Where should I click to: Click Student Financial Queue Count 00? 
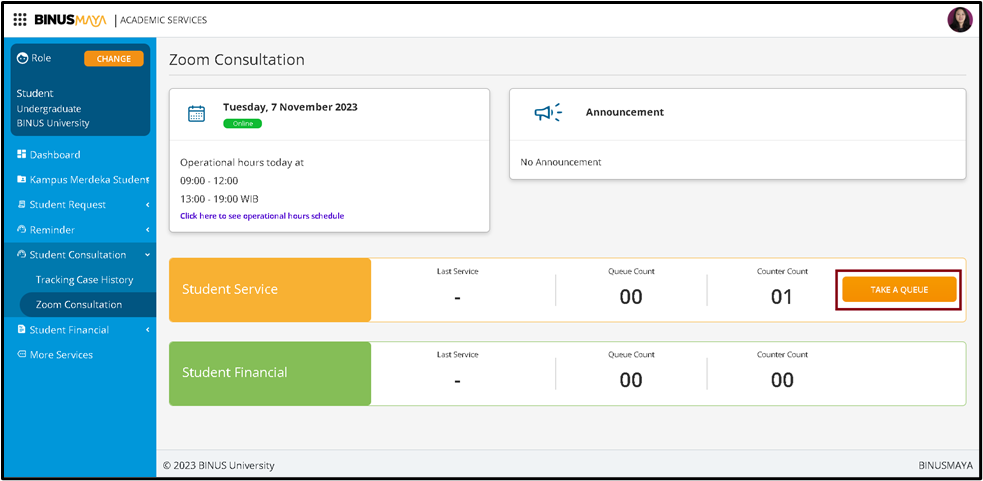631,380
